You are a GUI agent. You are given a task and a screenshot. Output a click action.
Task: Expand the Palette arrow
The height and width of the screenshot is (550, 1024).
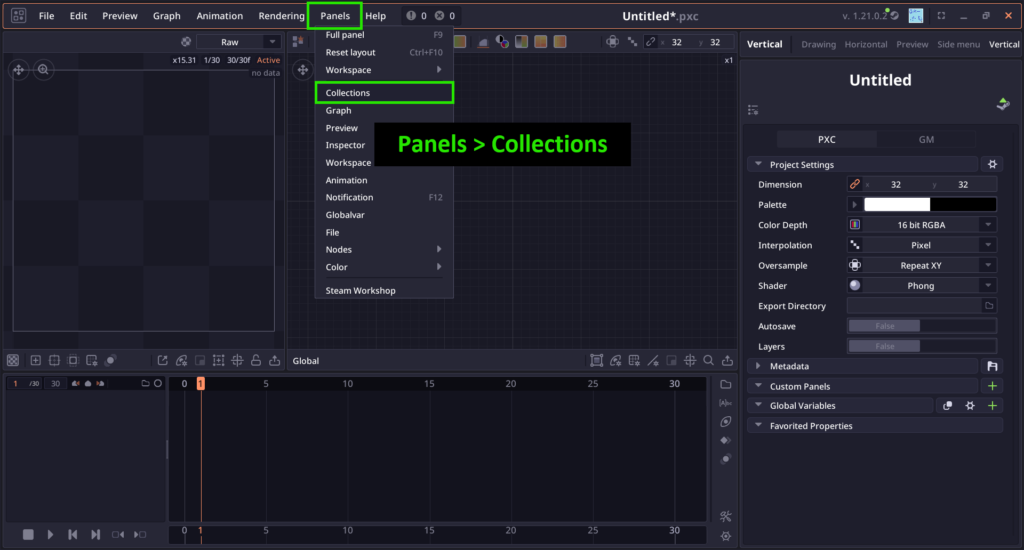[854, 204]
